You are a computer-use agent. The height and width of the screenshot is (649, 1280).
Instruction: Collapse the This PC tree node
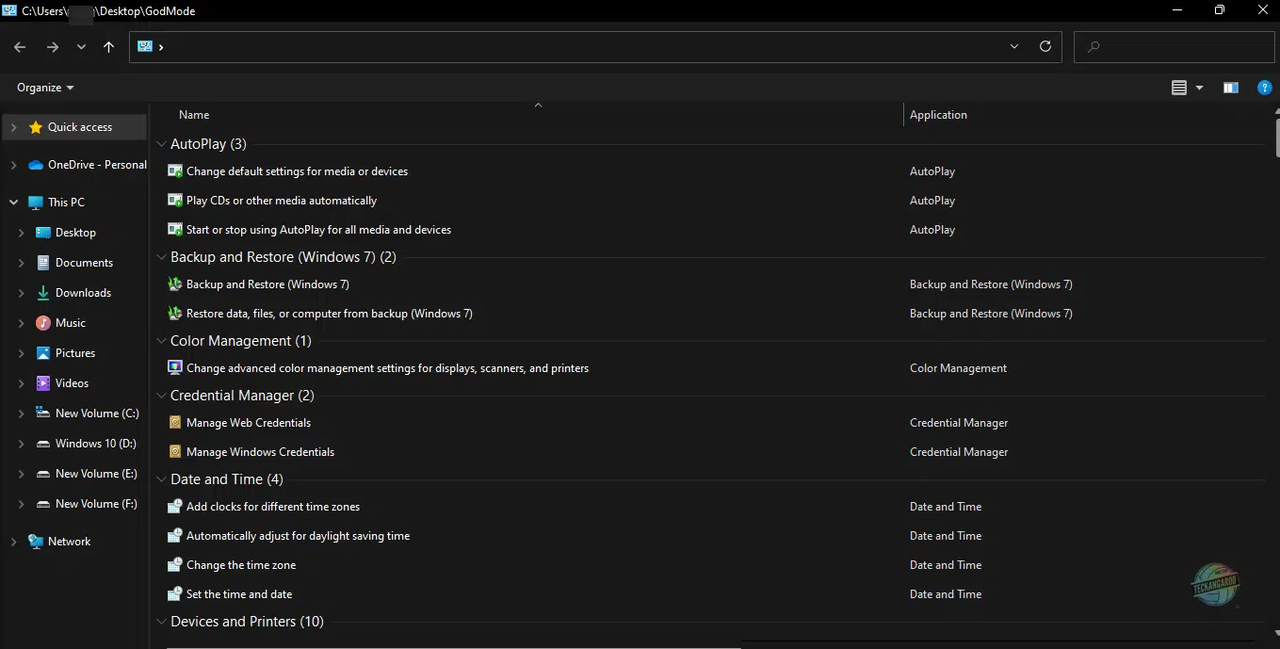[x=13, y=202]
